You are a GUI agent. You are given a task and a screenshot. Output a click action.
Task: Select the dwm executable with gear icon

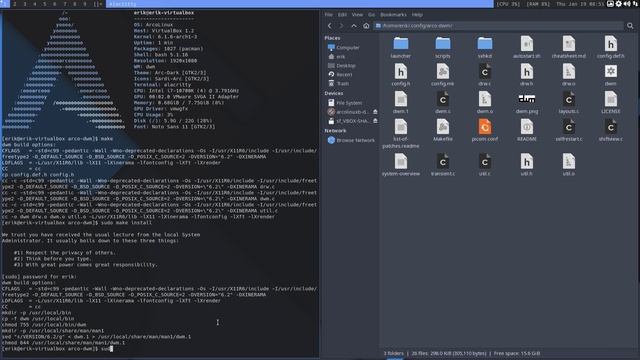(611, 75)
